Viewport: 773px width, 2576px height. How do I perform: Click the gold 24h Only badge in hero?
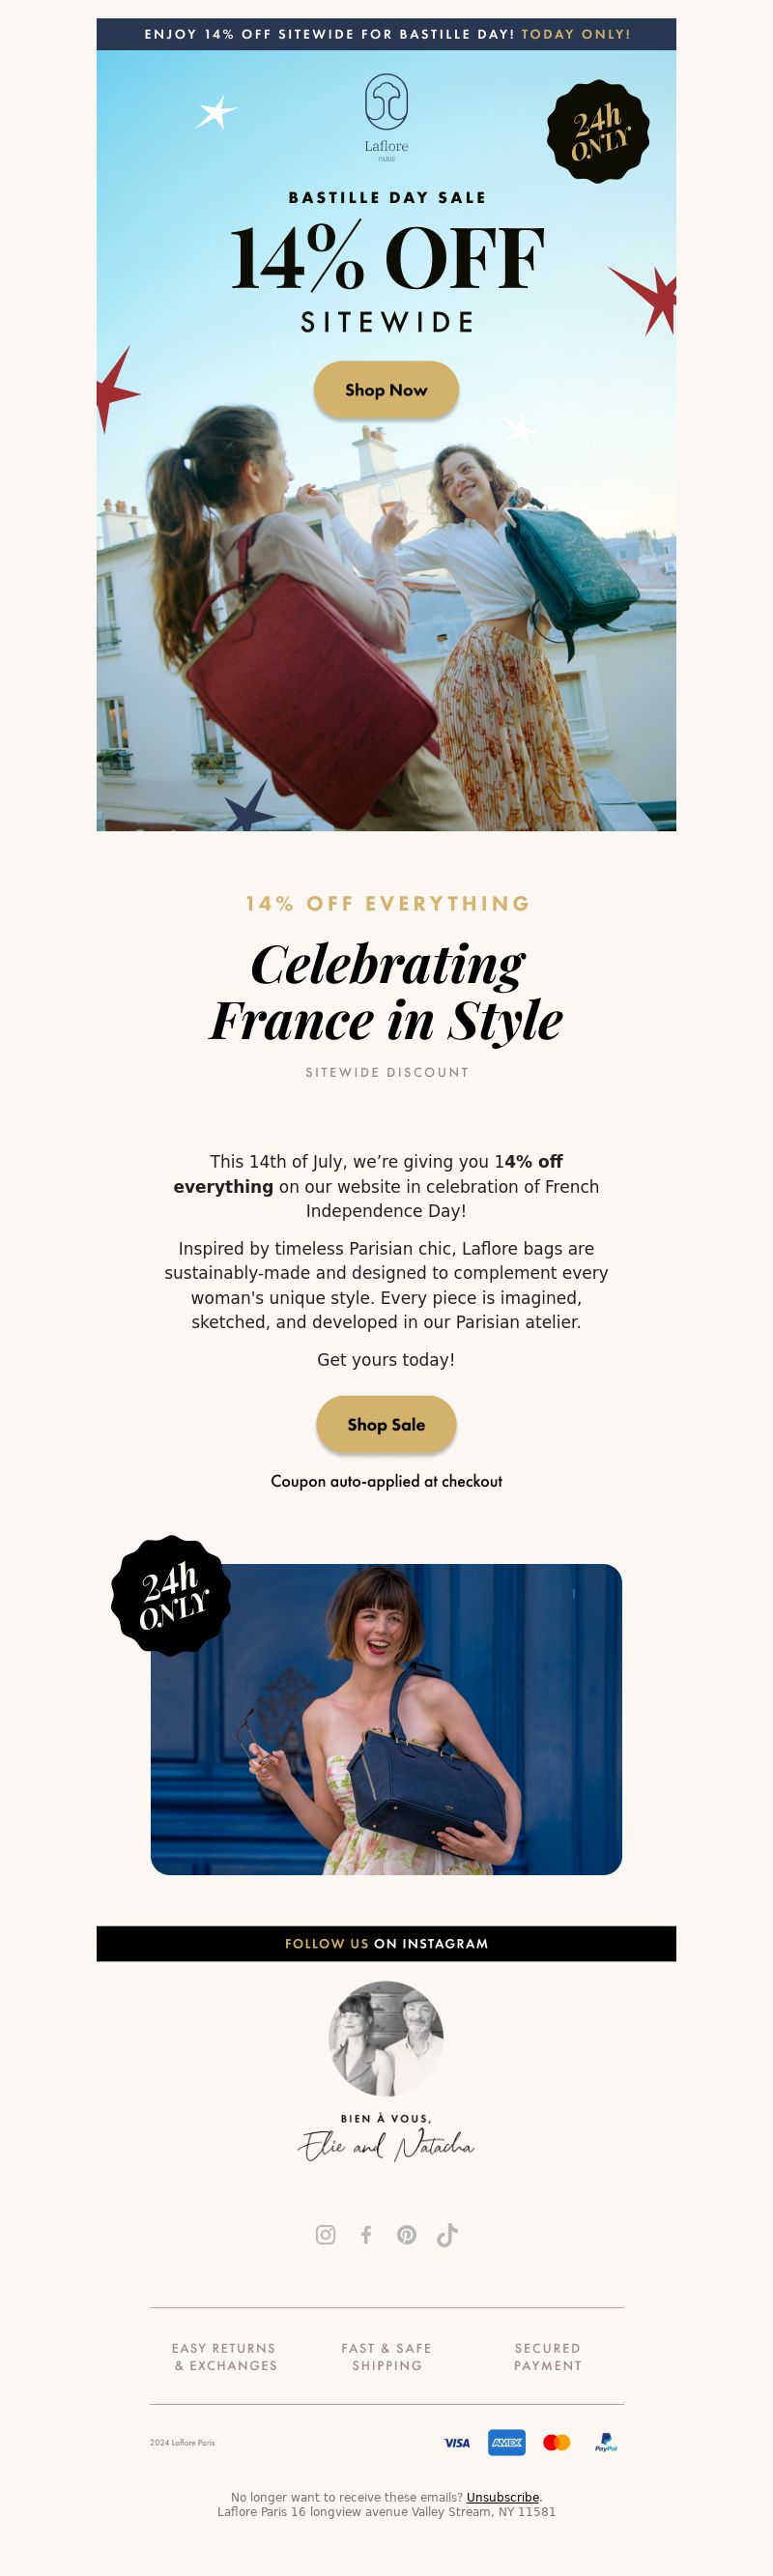pyautogui.click(x=598, y=132)
